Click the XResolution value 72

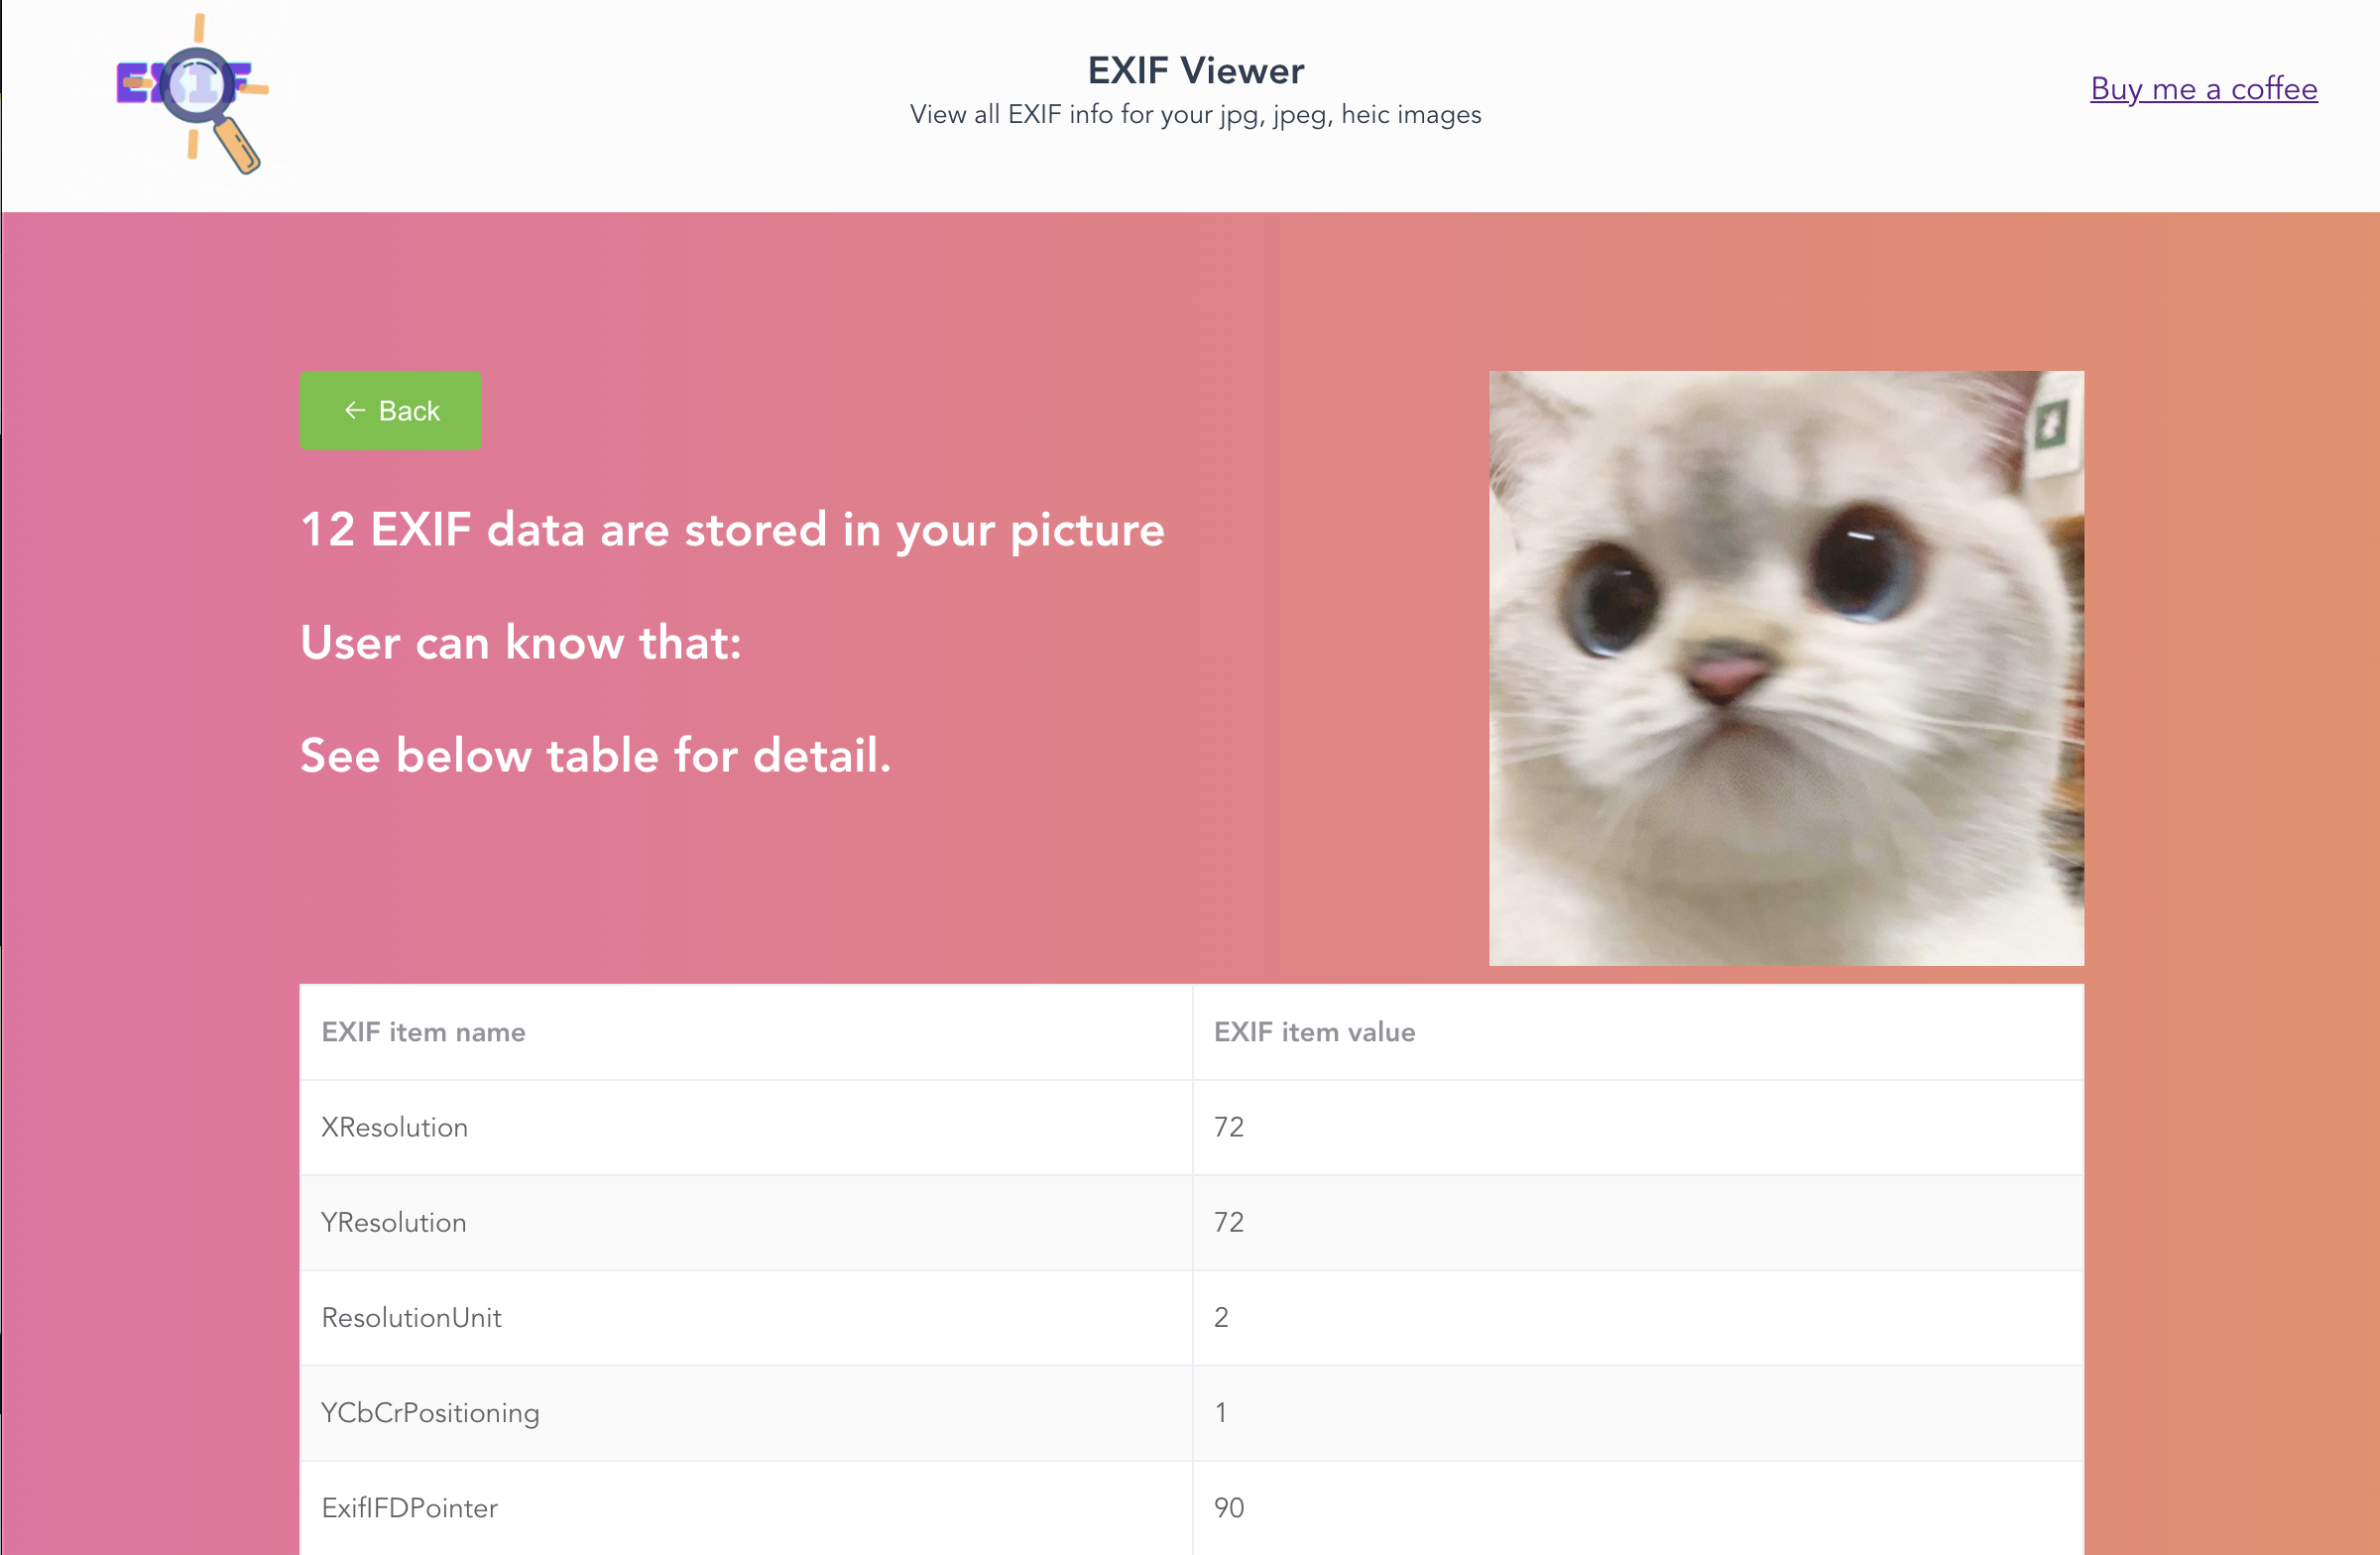click(1229, 1127)
